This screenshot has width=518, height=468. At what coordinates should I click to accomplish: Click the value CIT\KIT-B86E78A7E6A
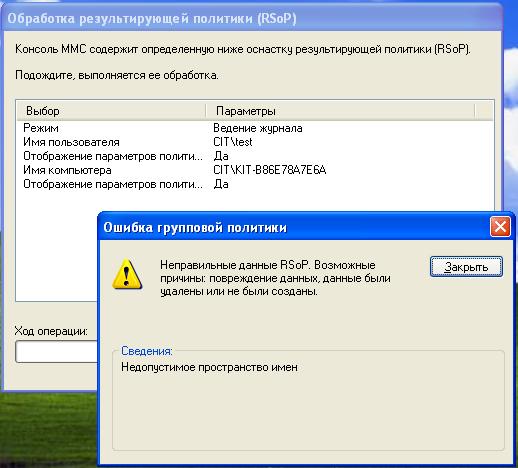[269, 170]
